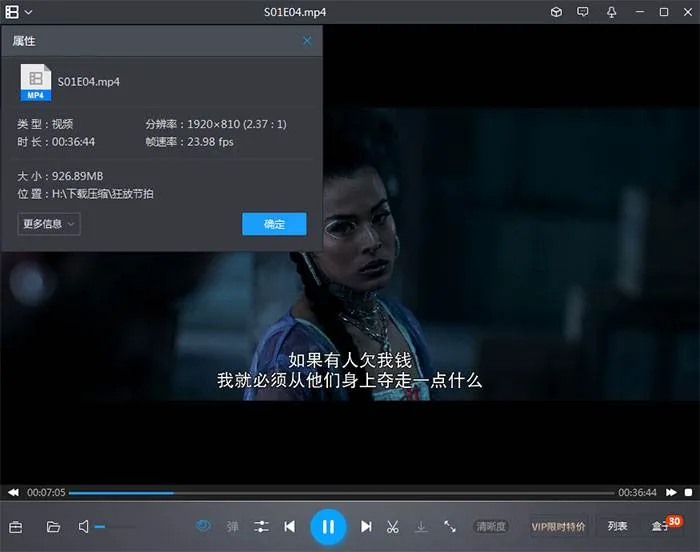Viewport: 700px width, 552px height.
Task: Click the file location path text
Action: [103, 194]
